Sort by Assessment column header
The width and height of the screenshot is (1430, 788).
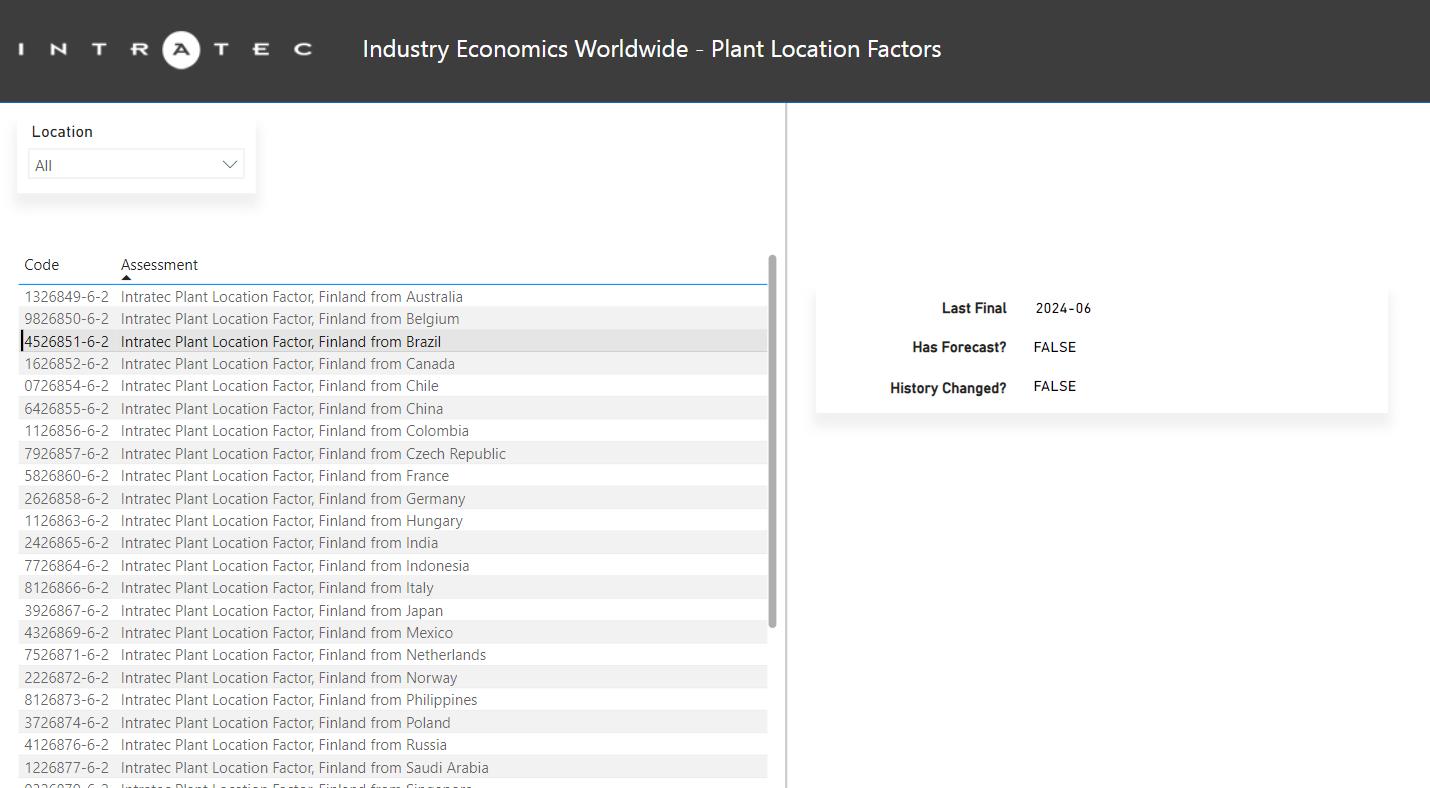(x=159, y=265)
